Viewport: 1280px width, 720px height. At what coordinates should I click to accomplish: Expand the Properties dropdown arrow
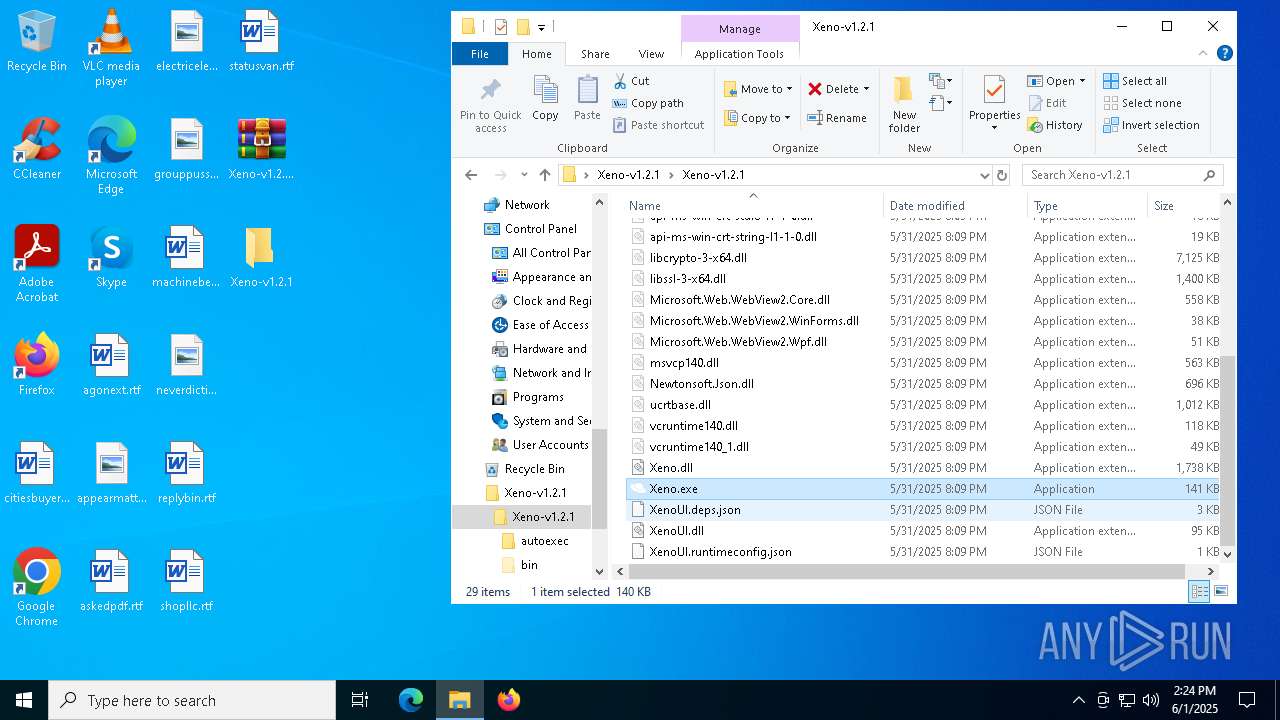point(994,128)
